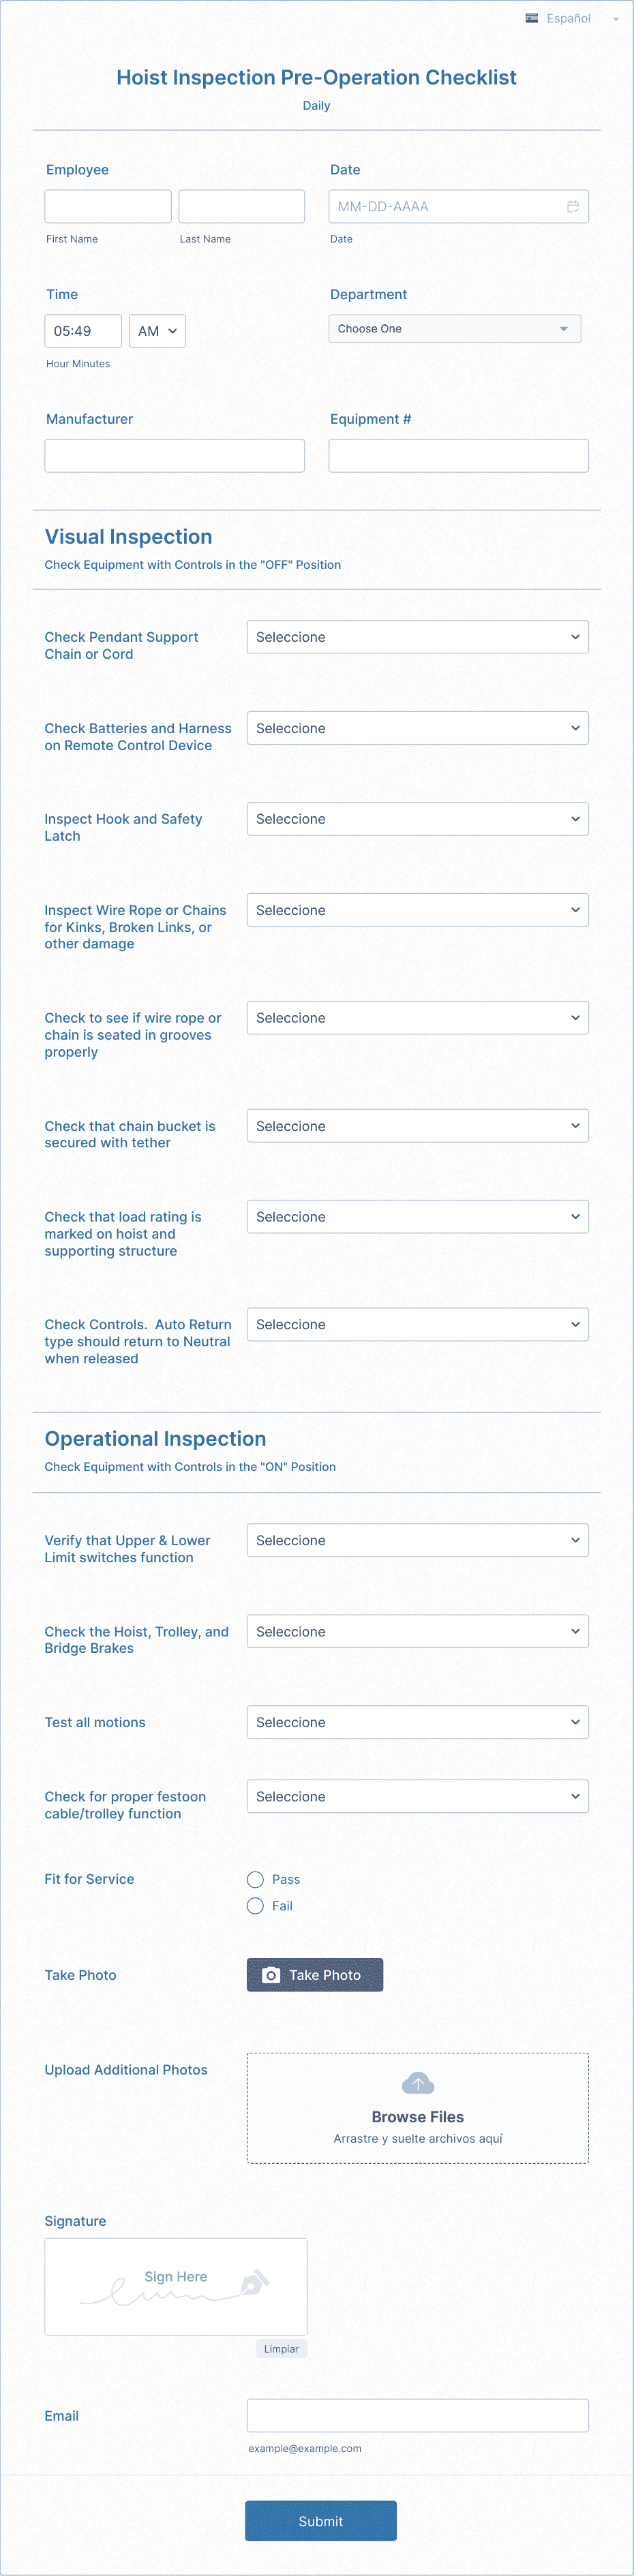Click the Operational Inspection section heading

pos(155,1439)
